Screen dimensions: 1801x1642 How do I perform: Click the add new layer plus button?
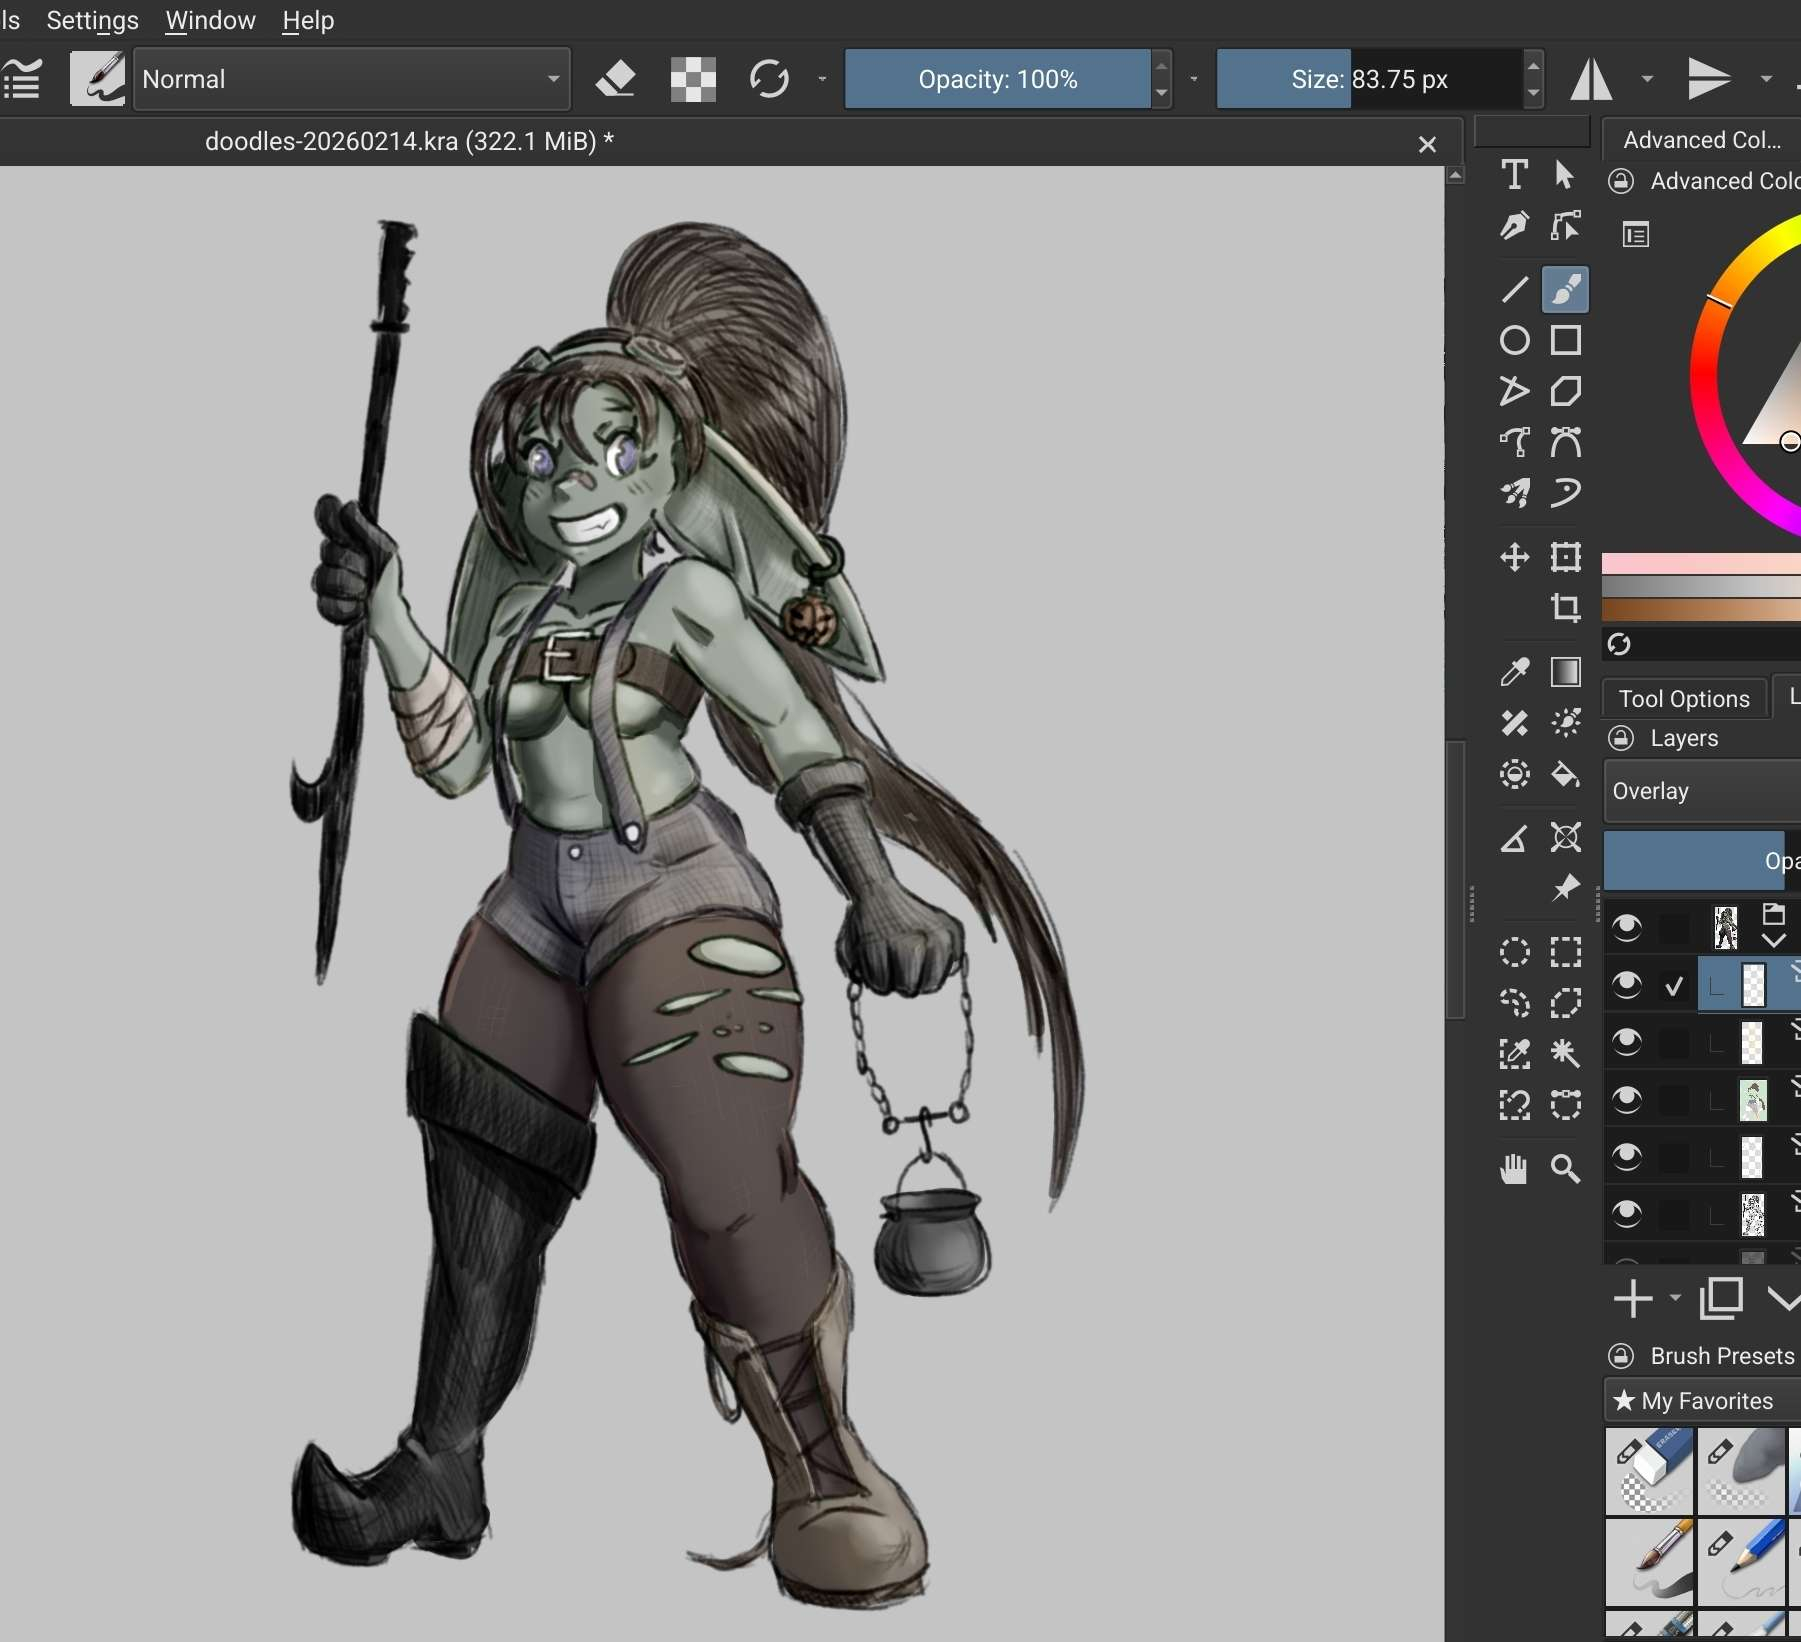click(x=1633, y=1298)
